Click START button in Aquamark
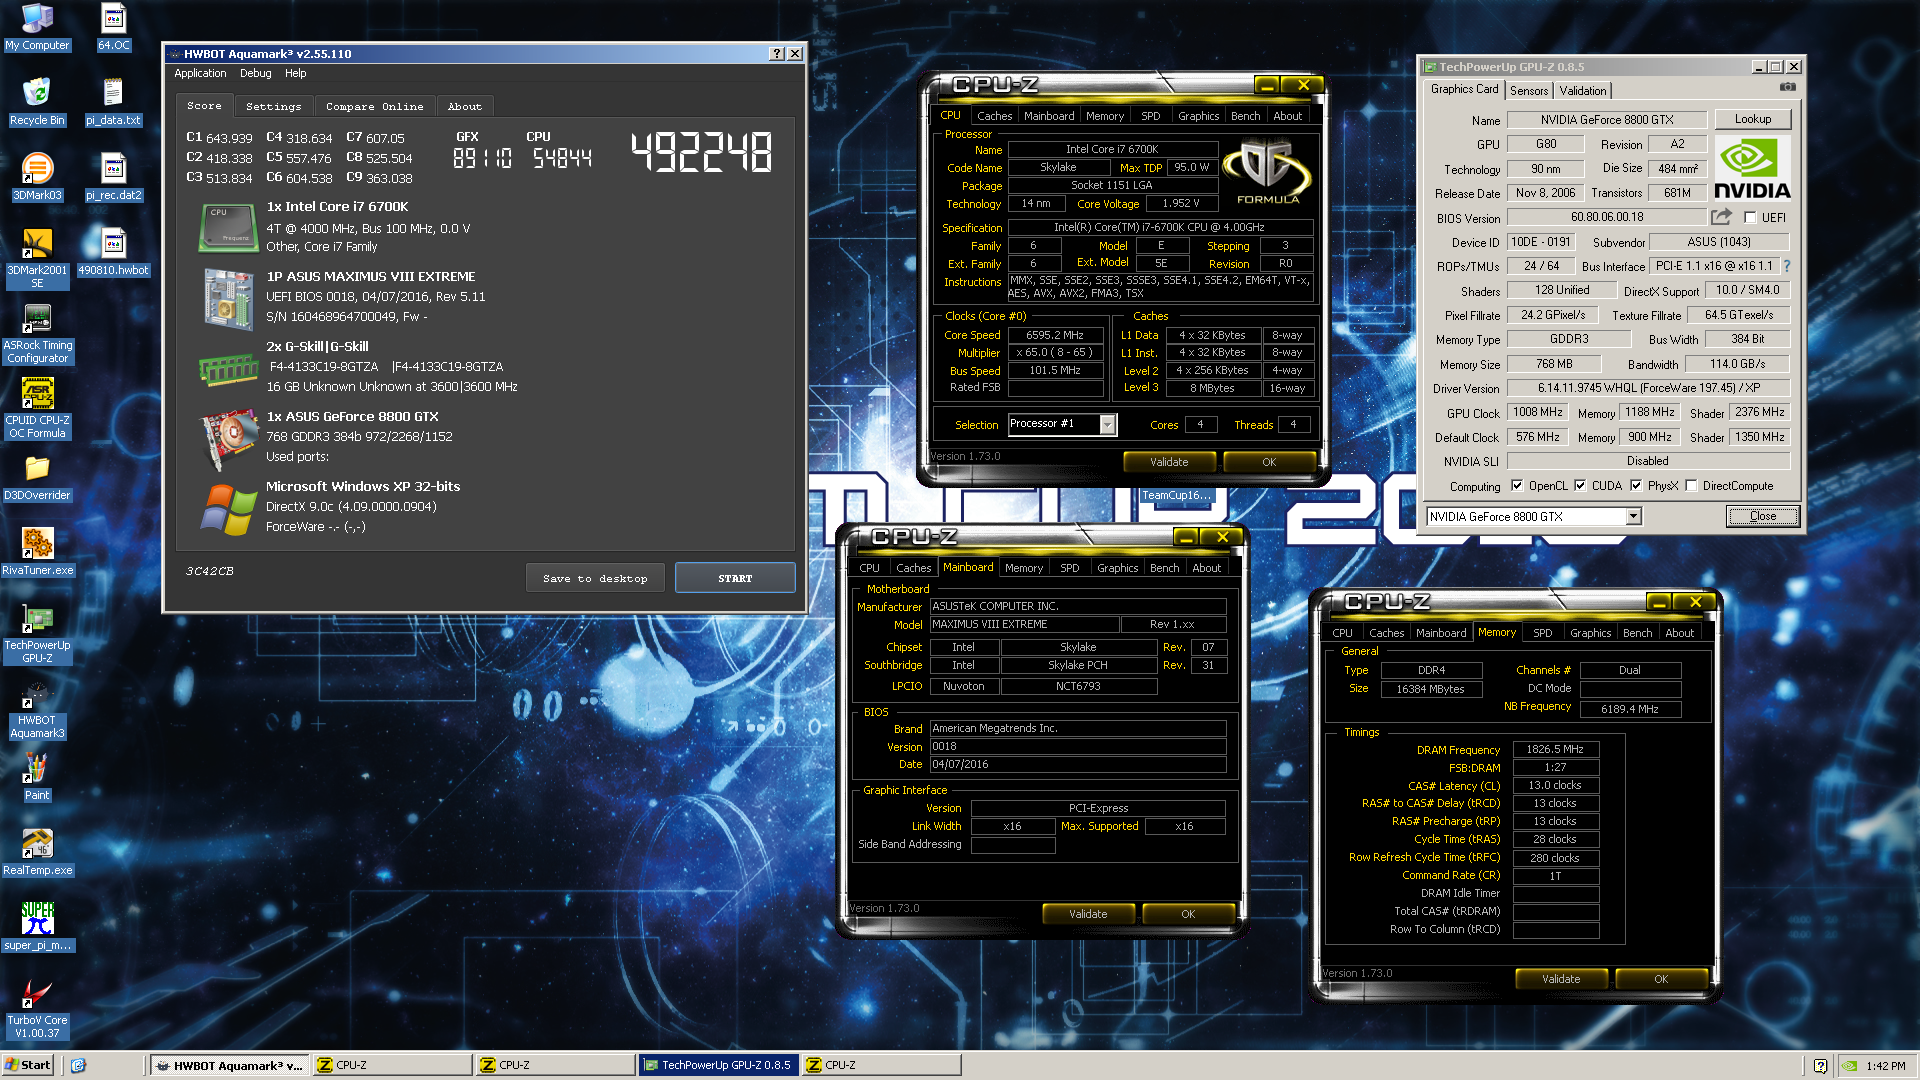 (x=735, y=578)
